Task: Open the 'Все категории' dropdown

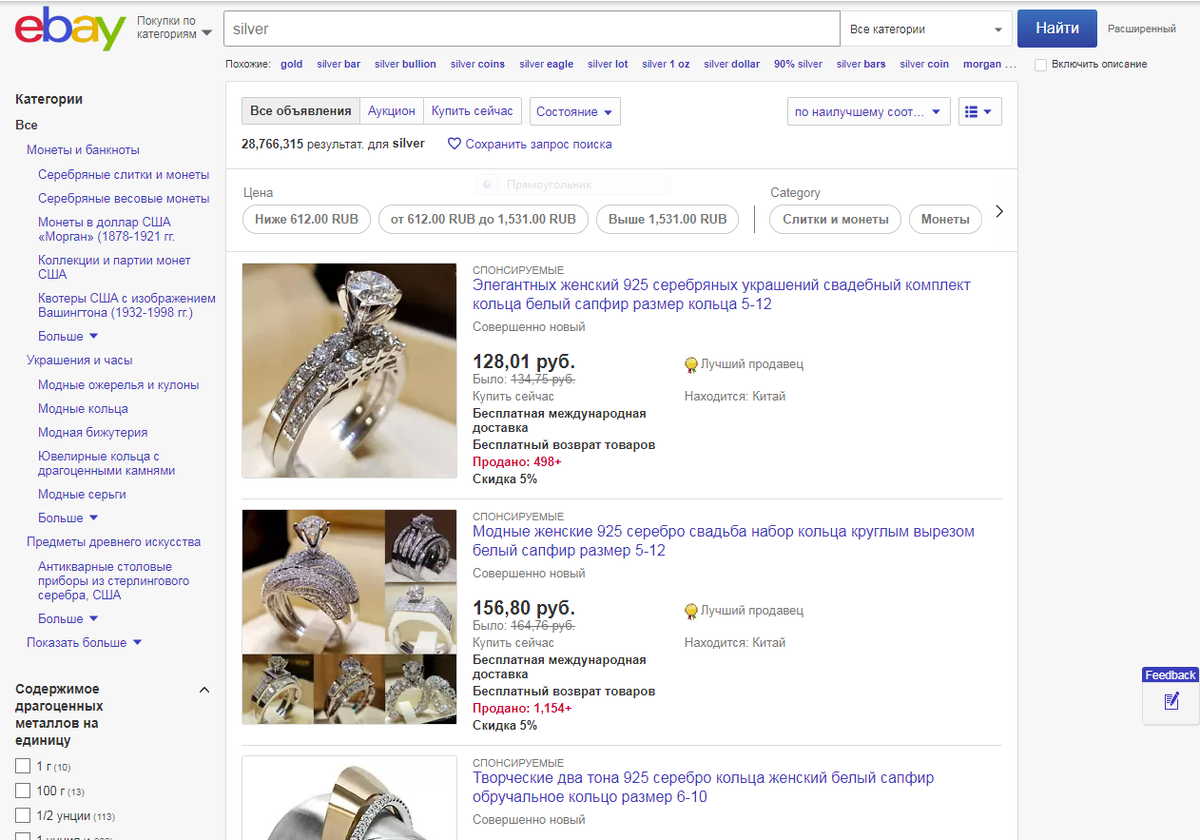Action: pos(925,30)
